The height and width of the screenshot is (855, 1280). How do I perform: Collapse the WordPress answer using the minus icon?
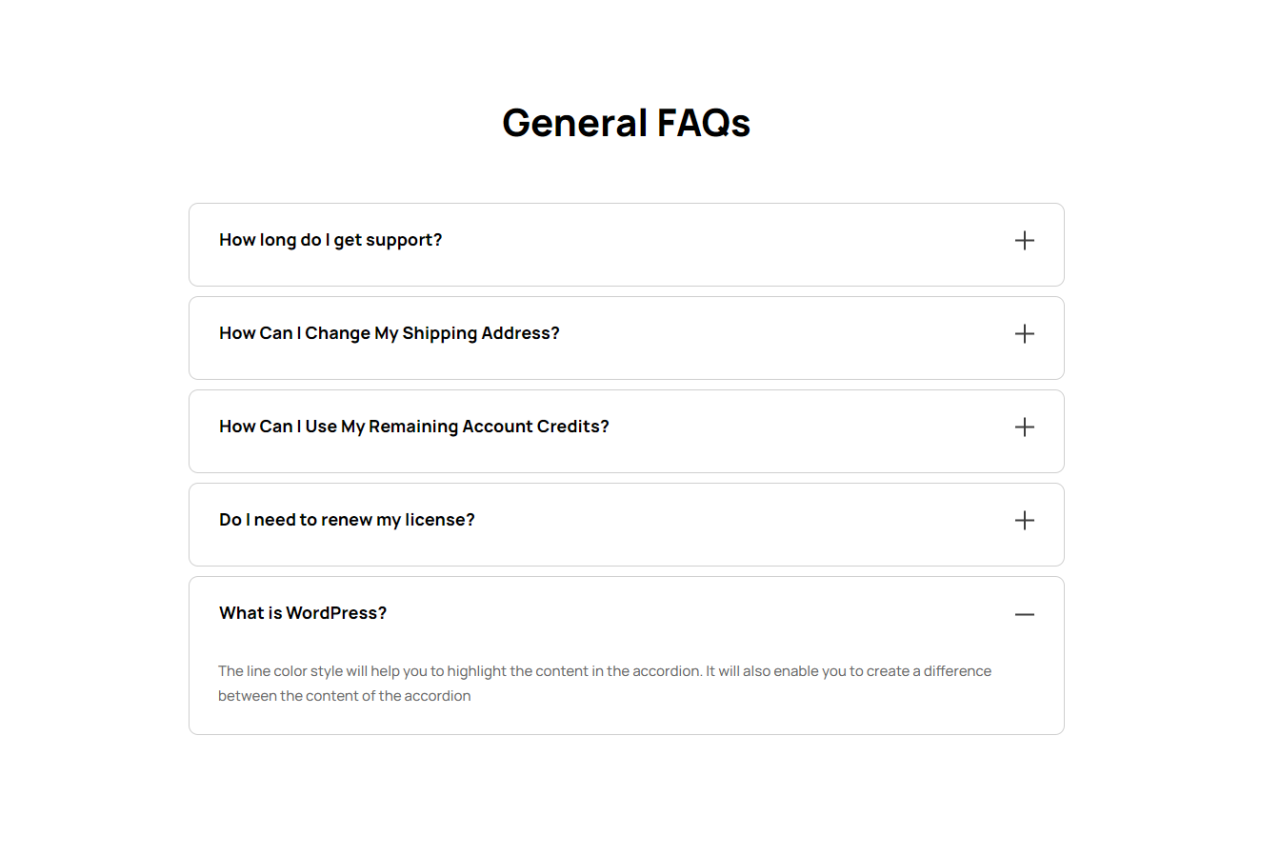click(1024, 614)
